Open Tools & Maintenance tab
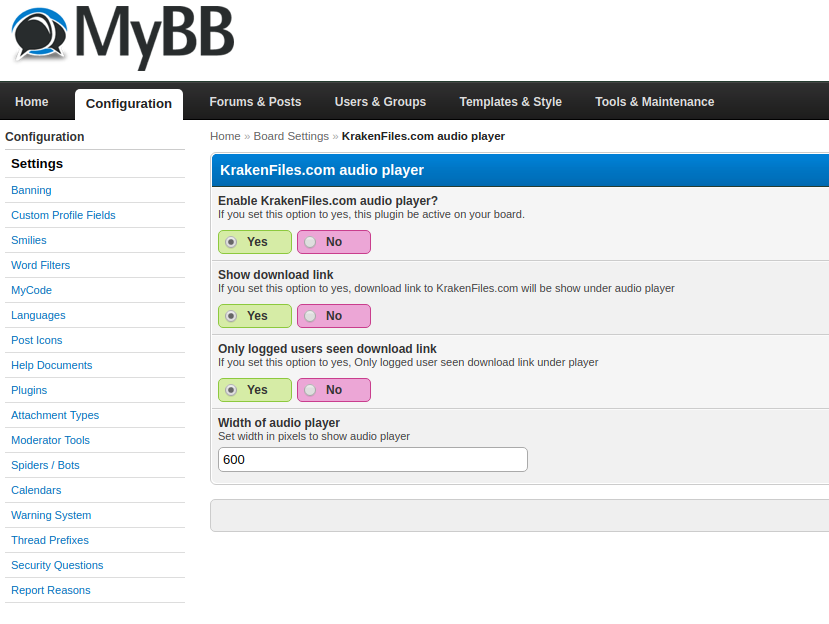The image size is (829, 624). pyautogui.click(x=655, y=102)
